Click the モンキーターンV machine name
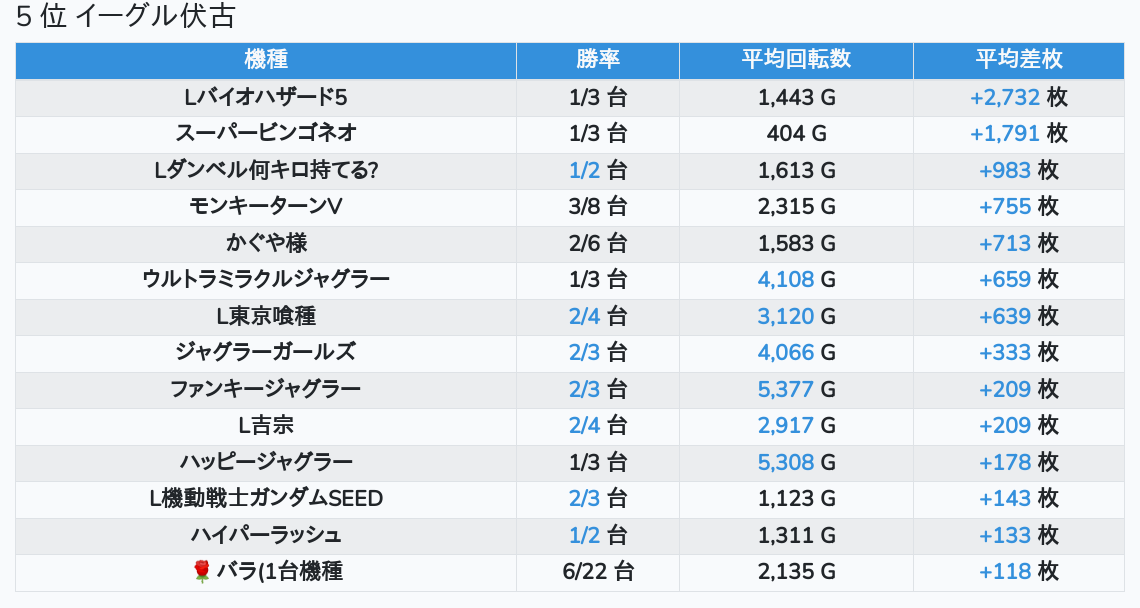The image size is (1140, 608). pos(266,207)
